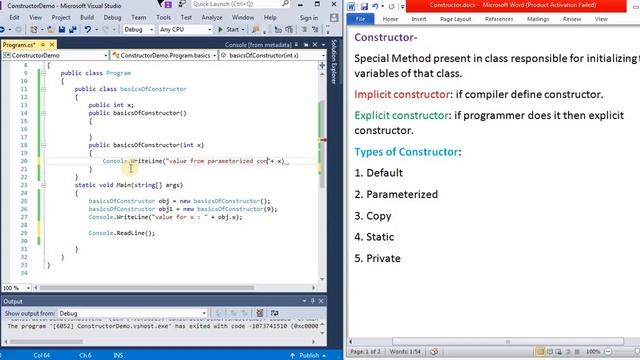The width and height of the screenshot is (640, 360).
Task: Open the Debug configuration dropdown
Action: [x=138, y=29]
